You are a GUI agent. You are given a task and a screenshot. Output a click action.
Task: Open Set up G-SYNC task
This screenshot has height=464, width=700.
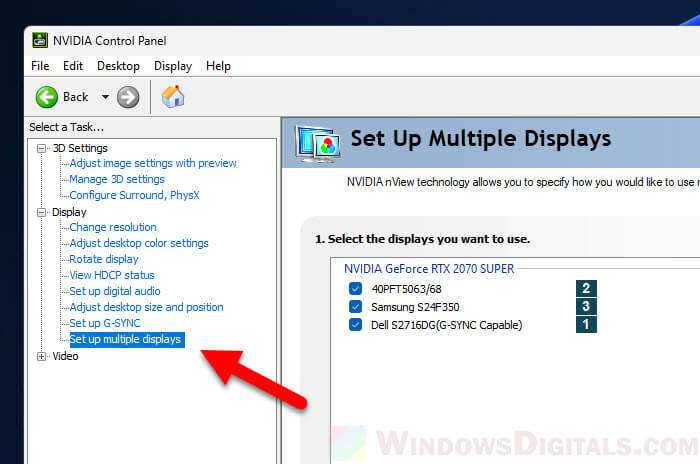pos(105,323)
